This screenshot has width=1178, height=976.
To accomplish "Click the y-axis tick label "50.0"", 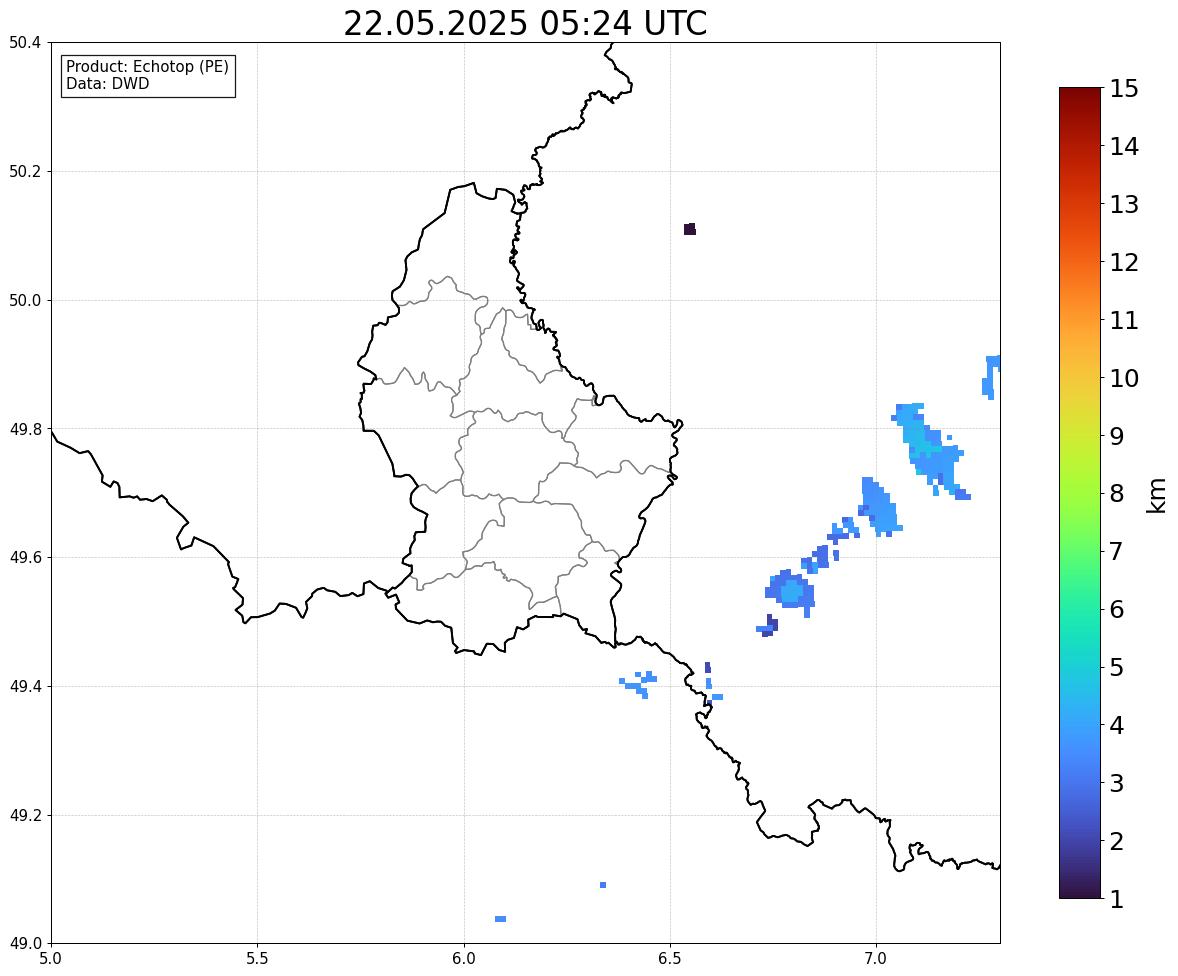I will coord(25,301).
